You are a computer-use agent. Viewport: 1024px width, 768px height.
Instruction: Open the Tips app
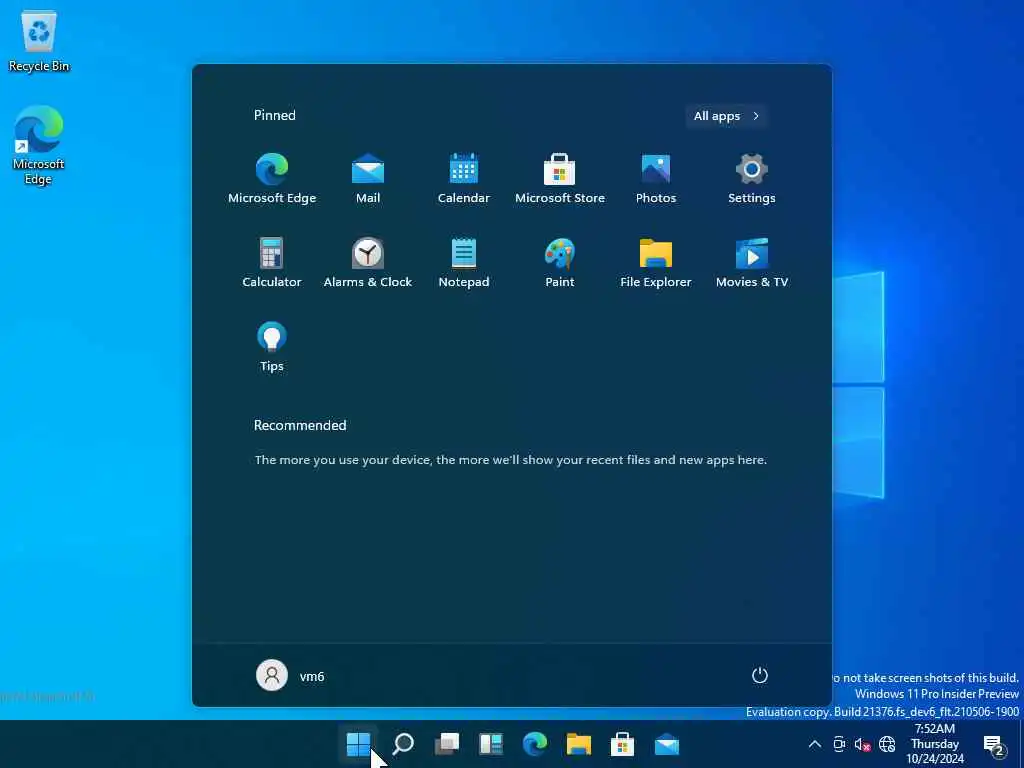[x=272, y=347]
